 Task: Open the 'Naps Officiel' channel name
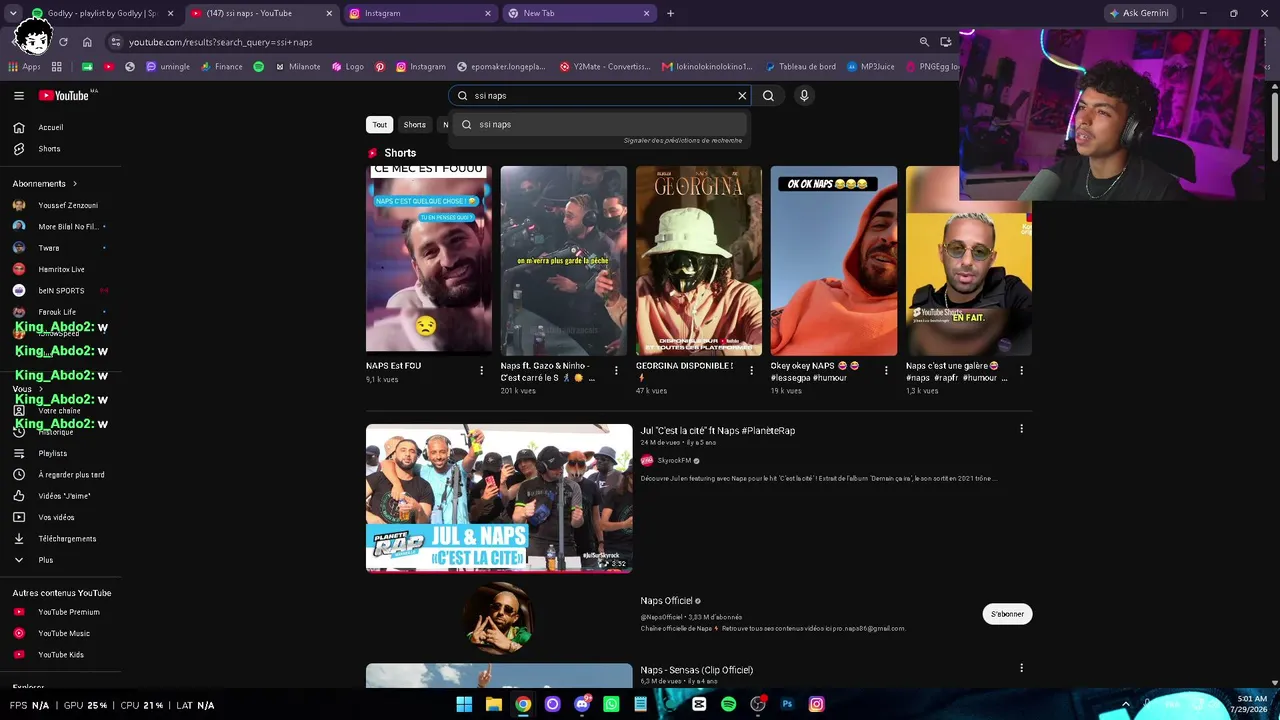[x=666, y=601]
